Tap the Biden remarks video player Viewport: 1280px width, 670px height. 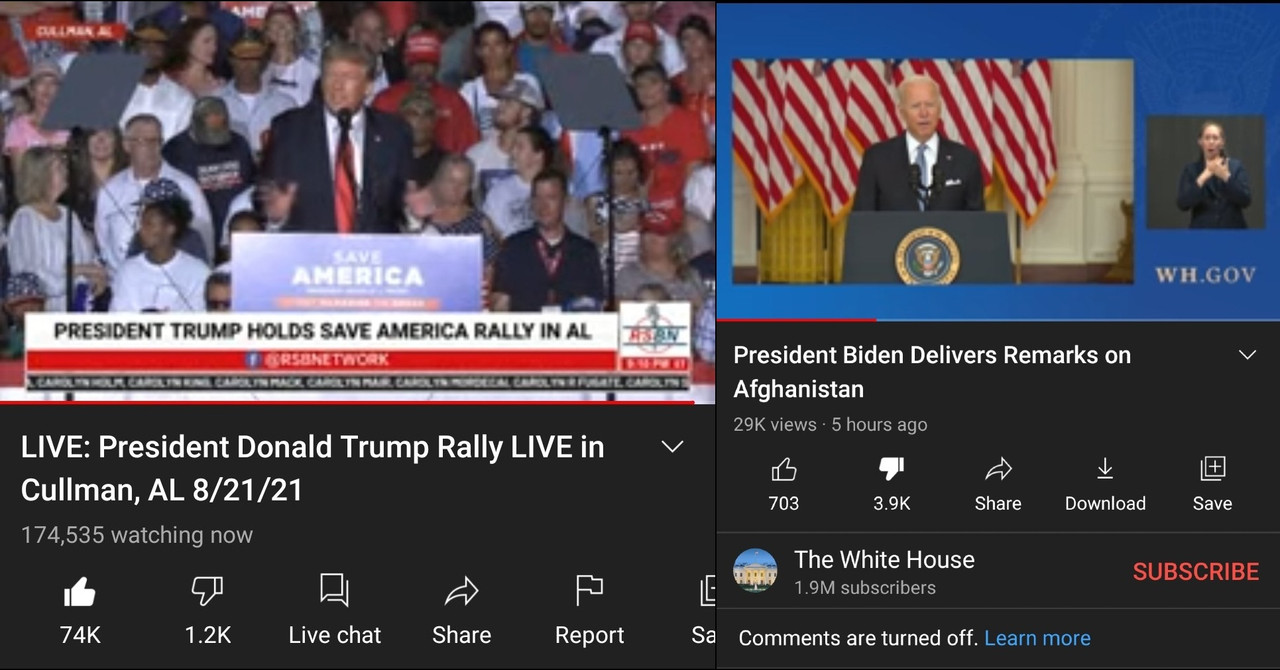click(998, 161)
